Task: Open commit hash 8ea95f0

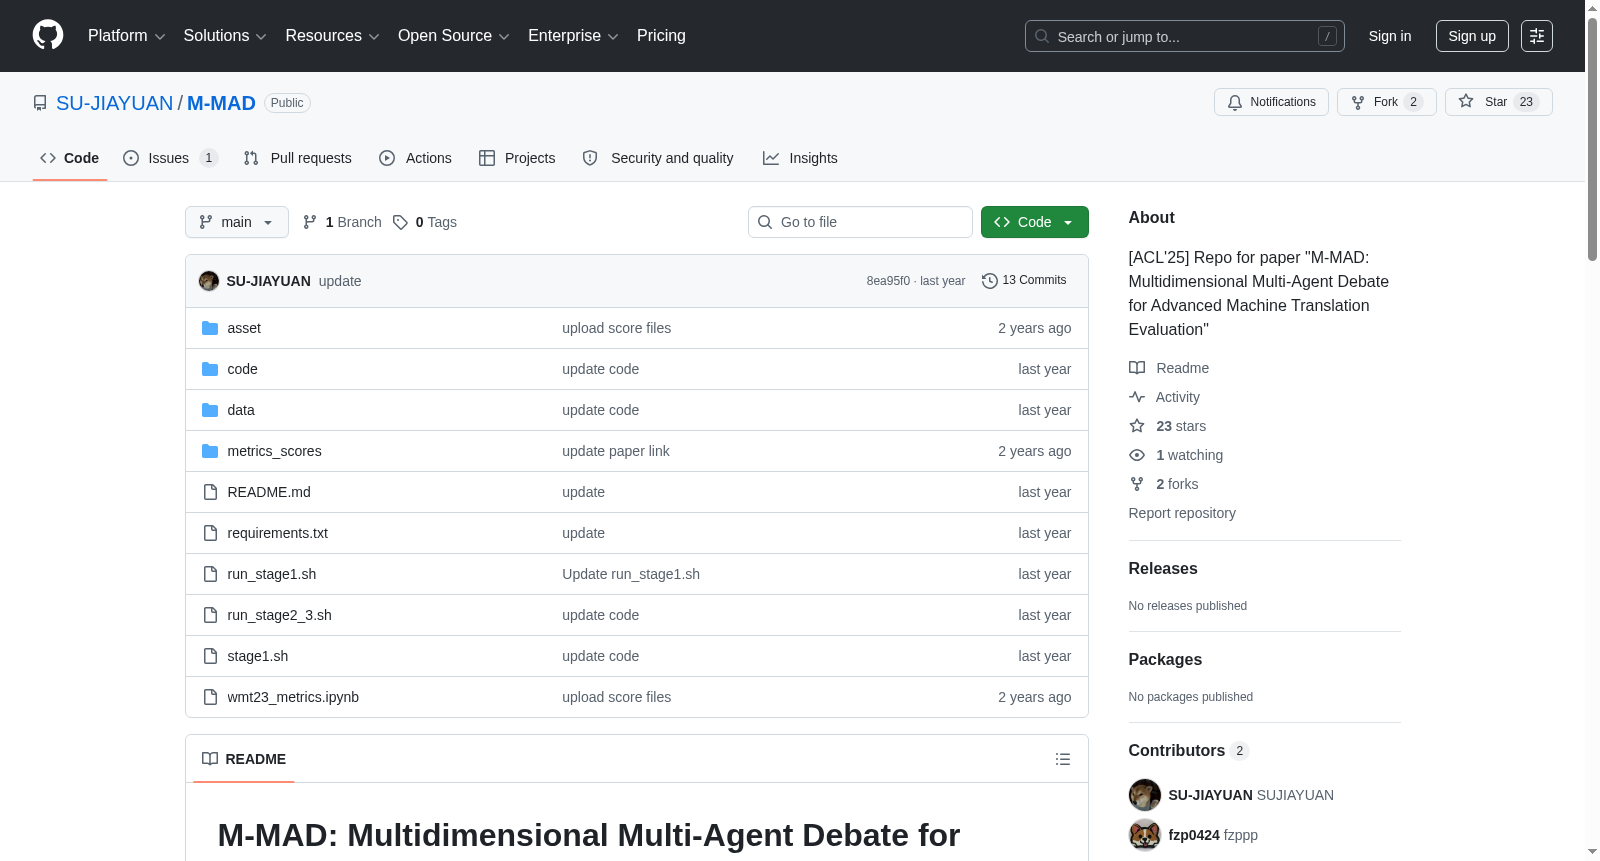Action: click(x=888, y=281)
